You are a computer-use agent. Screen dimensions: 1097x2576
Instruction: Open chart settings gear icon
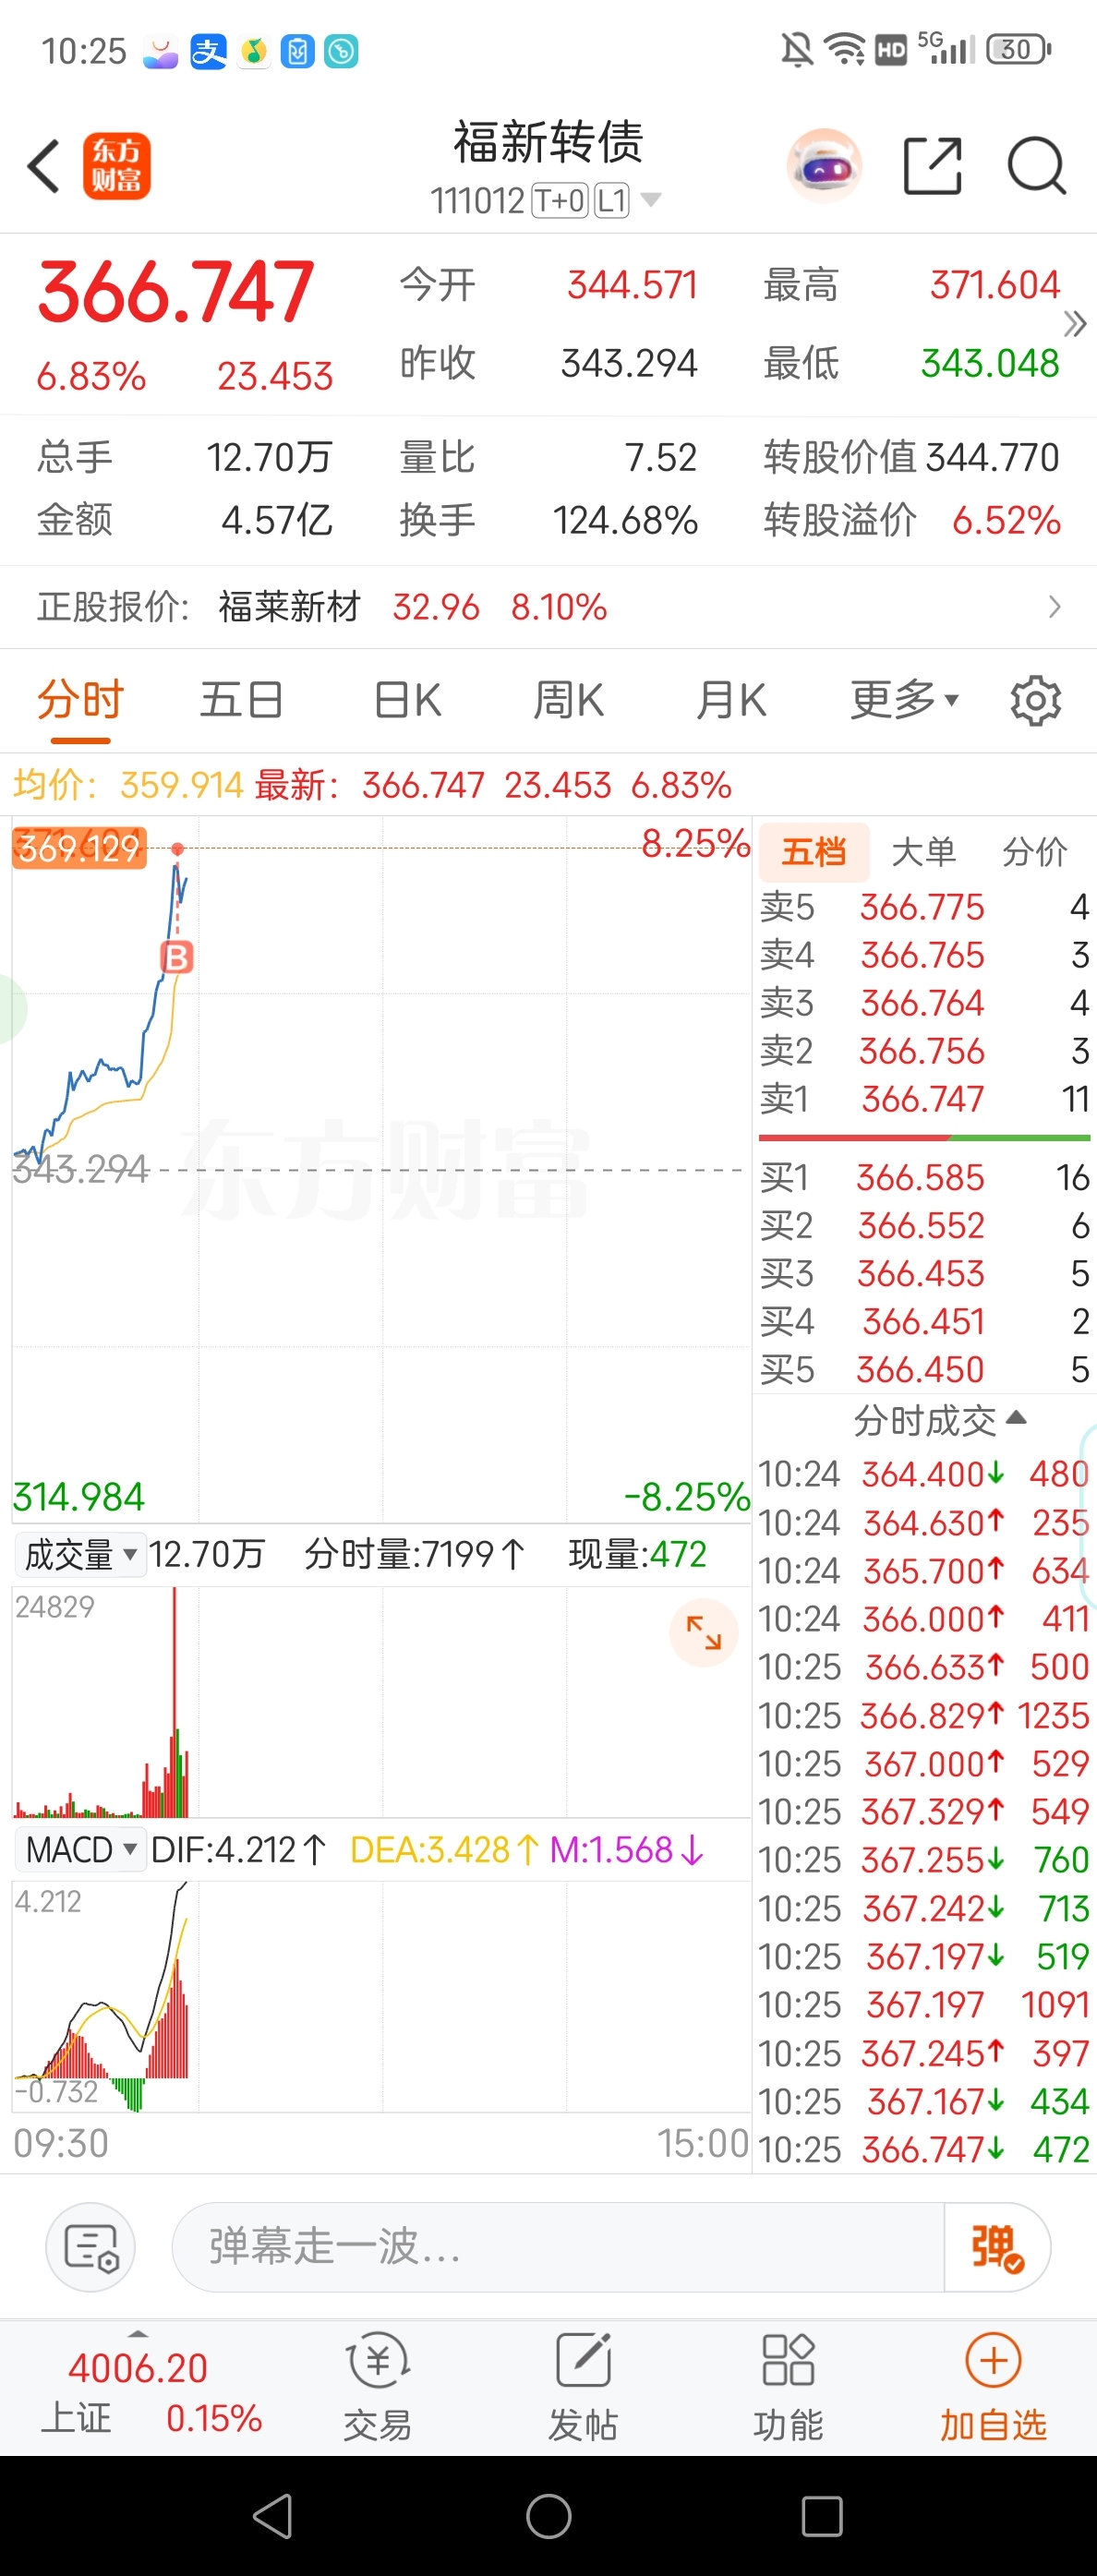[x=1035, y=700]
